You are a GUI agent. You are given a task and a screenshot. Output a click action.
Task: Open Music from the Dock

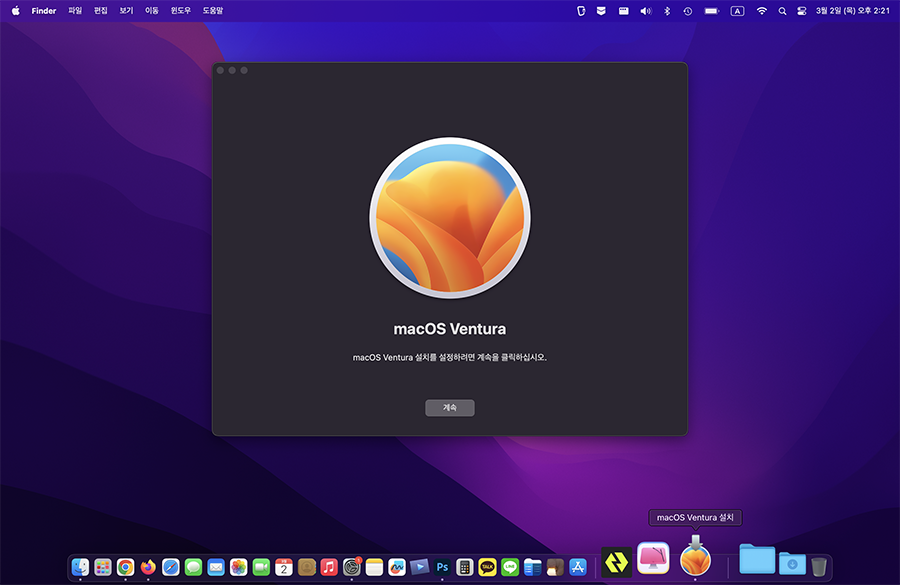(329, 567)
